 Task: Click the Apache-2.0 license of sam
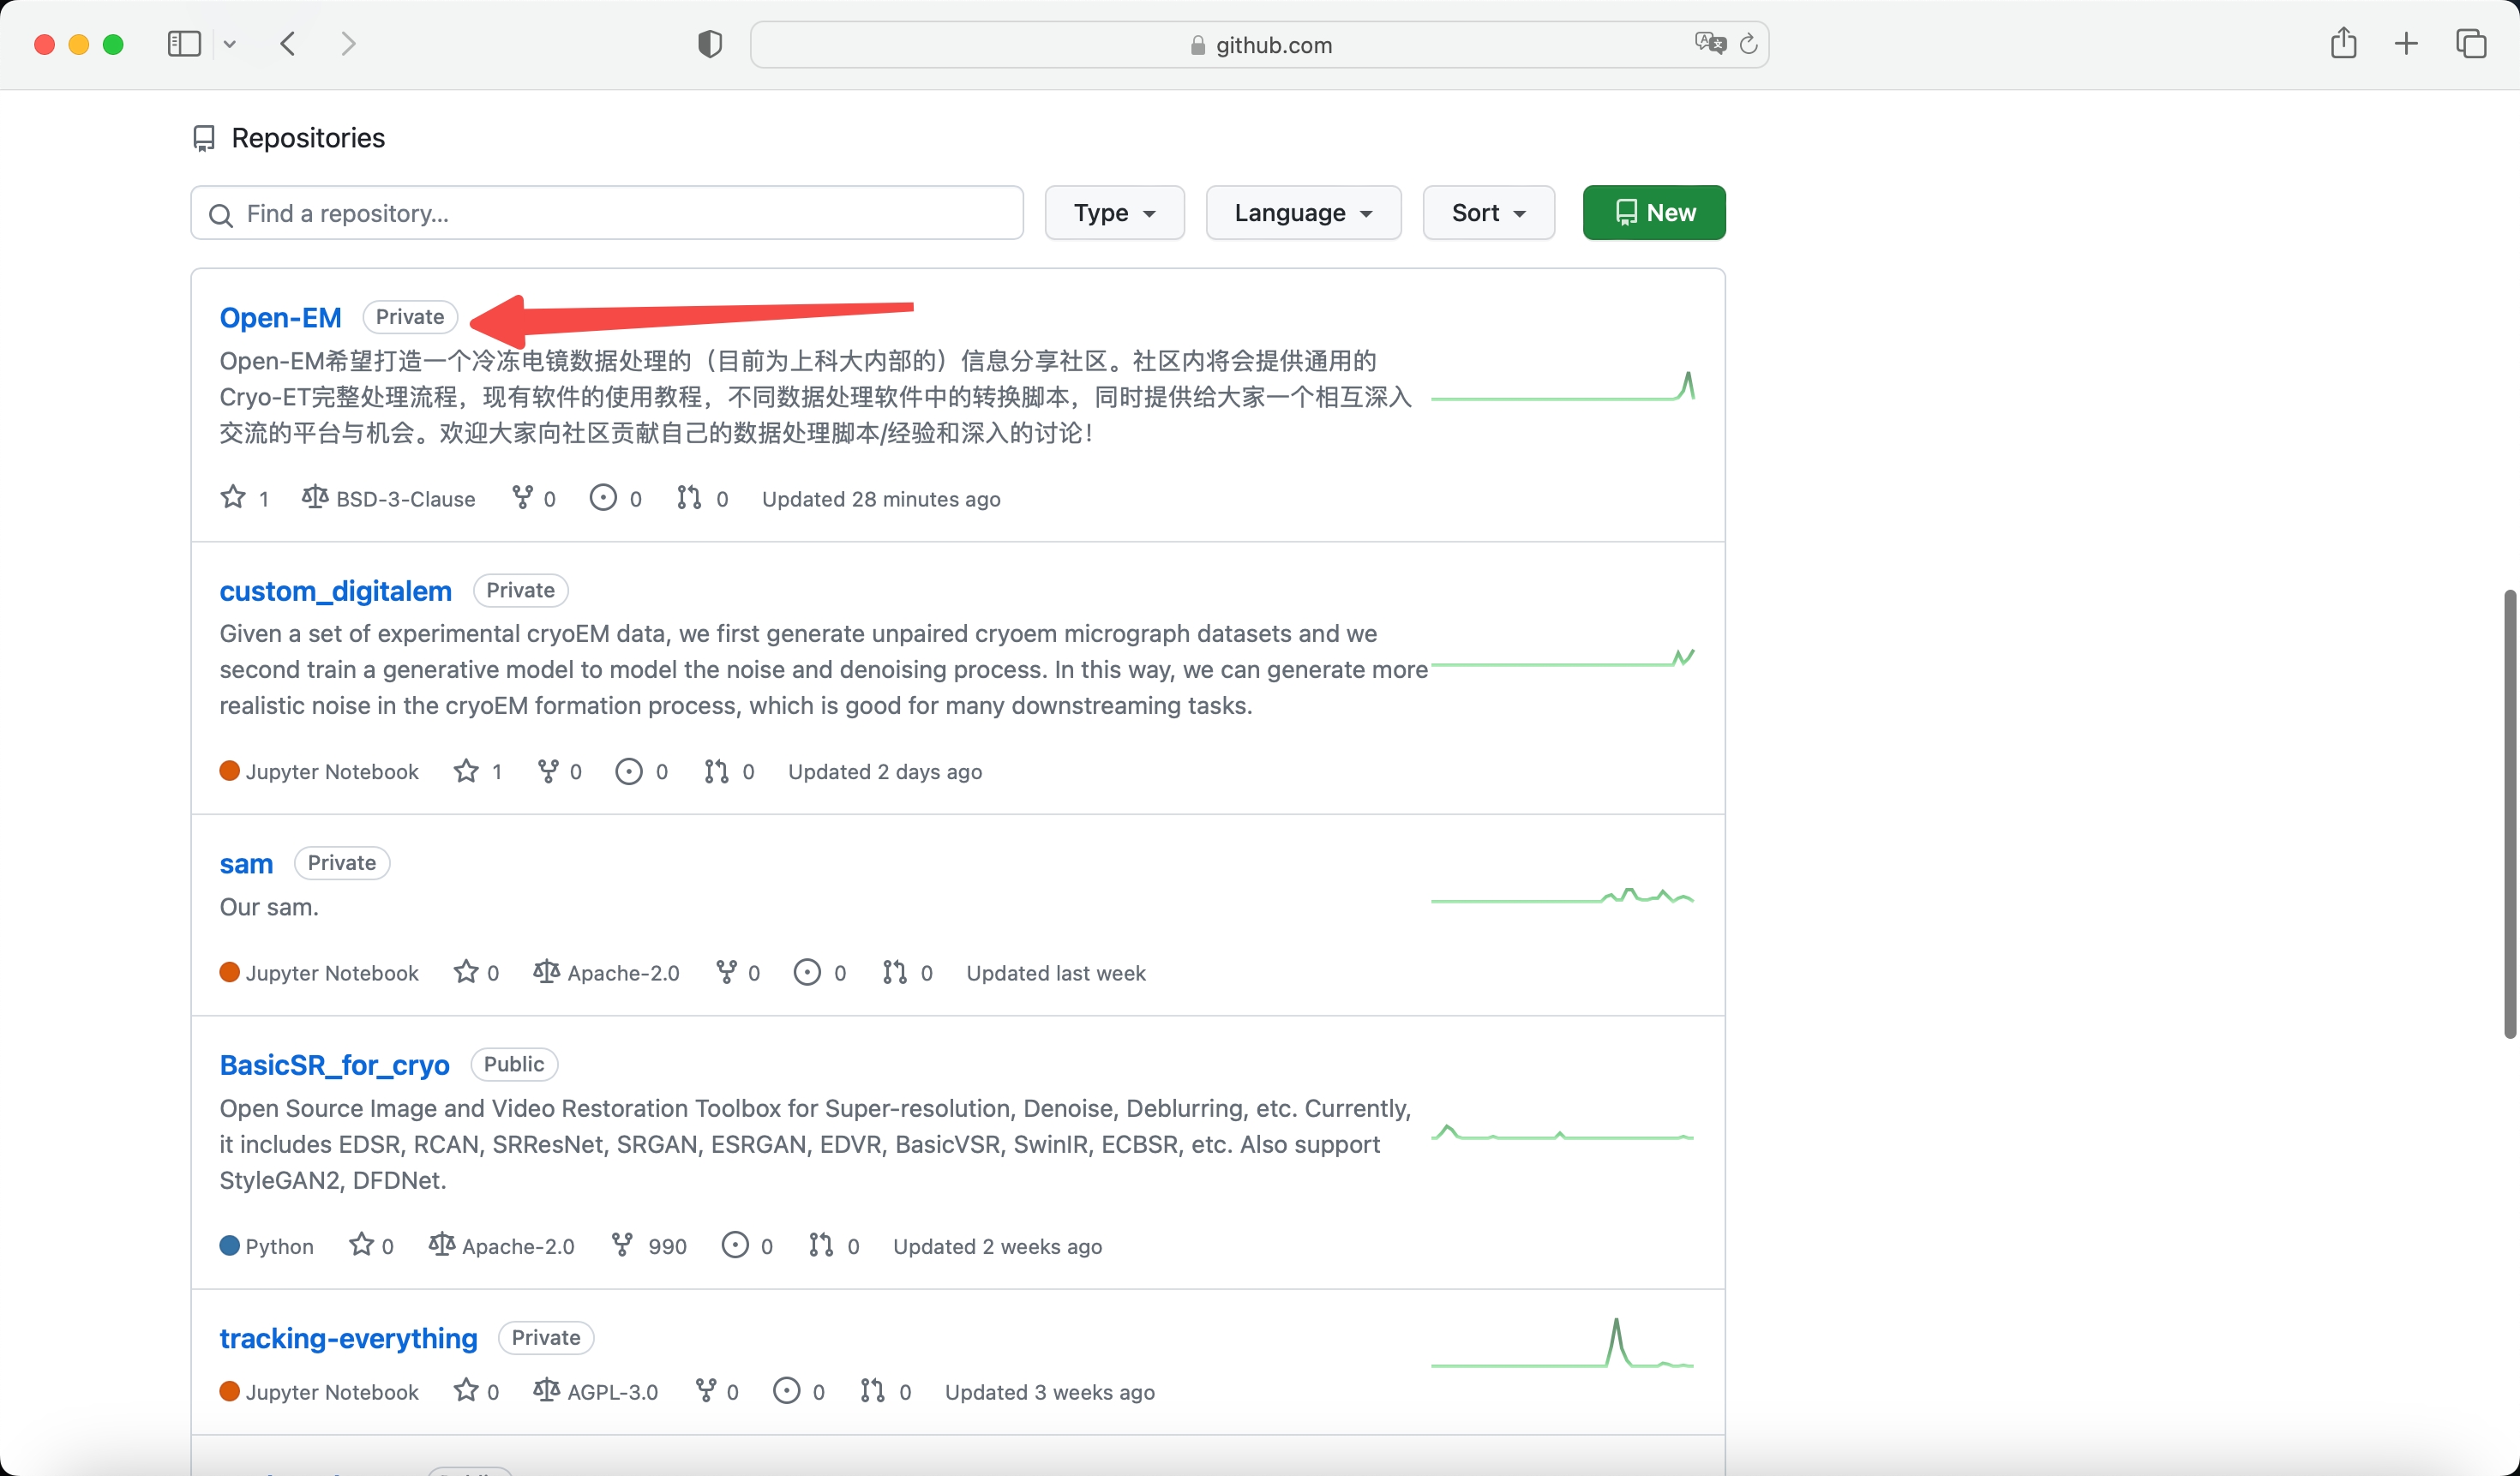coord(607,973)
